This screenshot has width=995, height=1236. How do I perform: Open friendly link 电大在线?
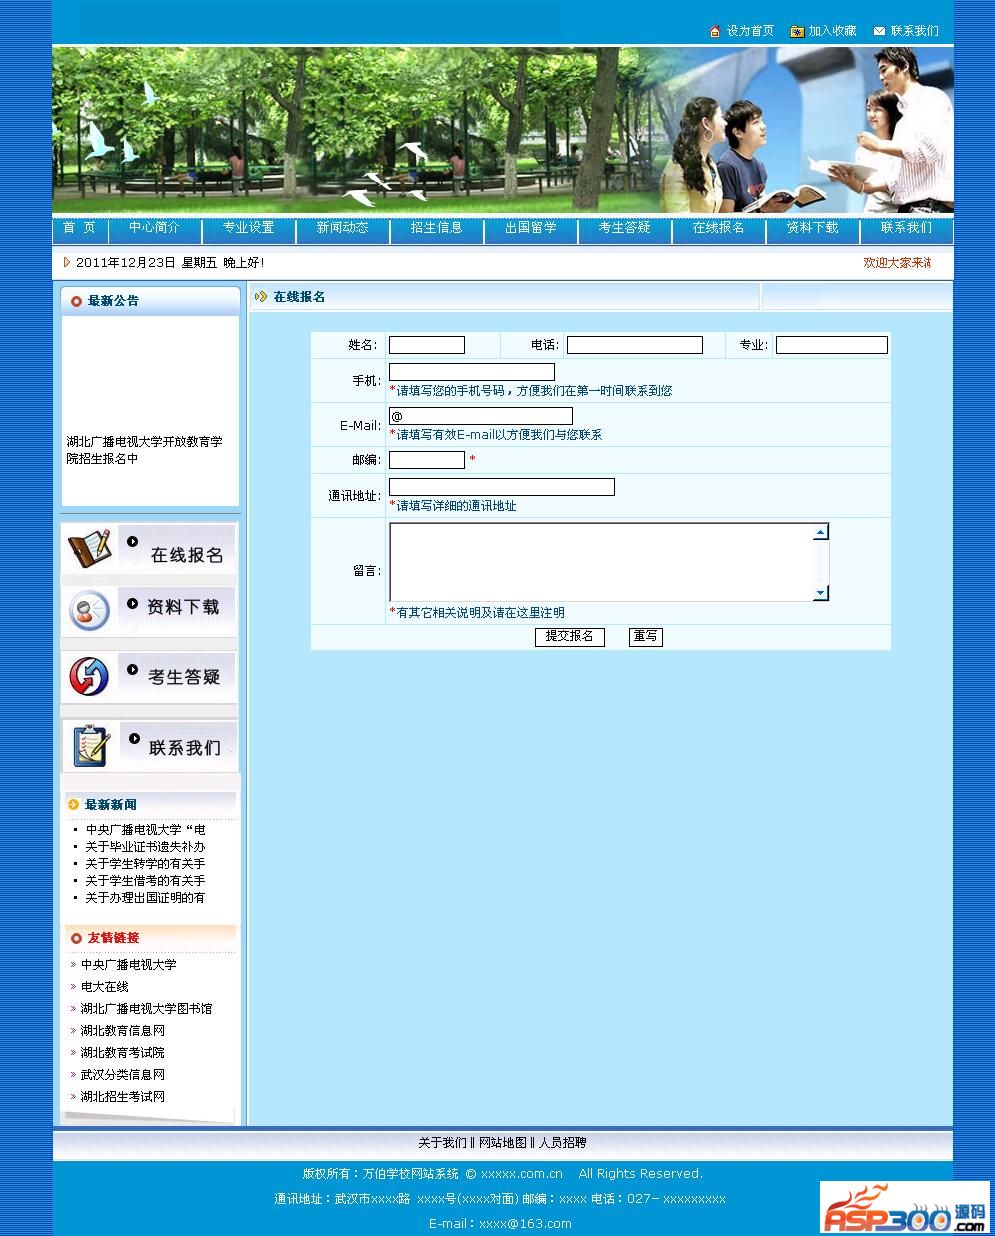[x=105, y=987]
